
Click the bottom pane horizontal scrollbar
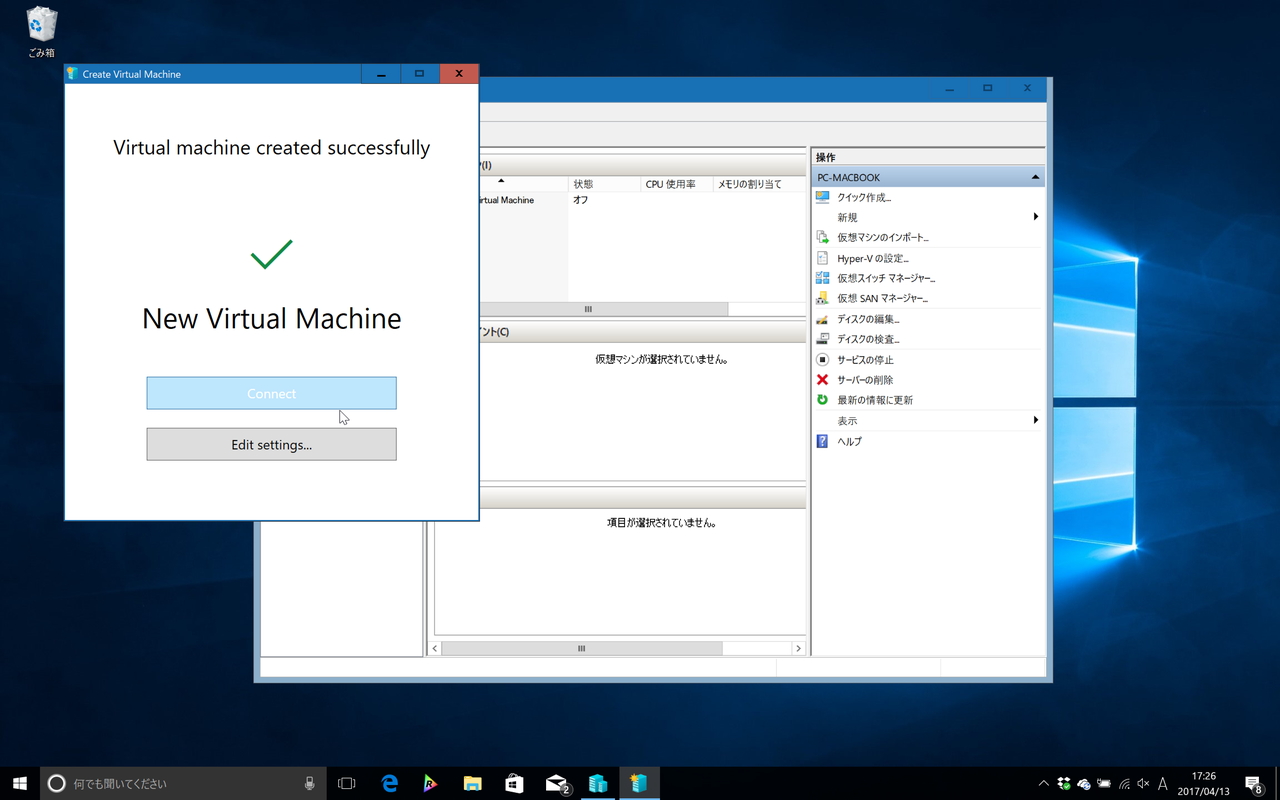[581, 648]
